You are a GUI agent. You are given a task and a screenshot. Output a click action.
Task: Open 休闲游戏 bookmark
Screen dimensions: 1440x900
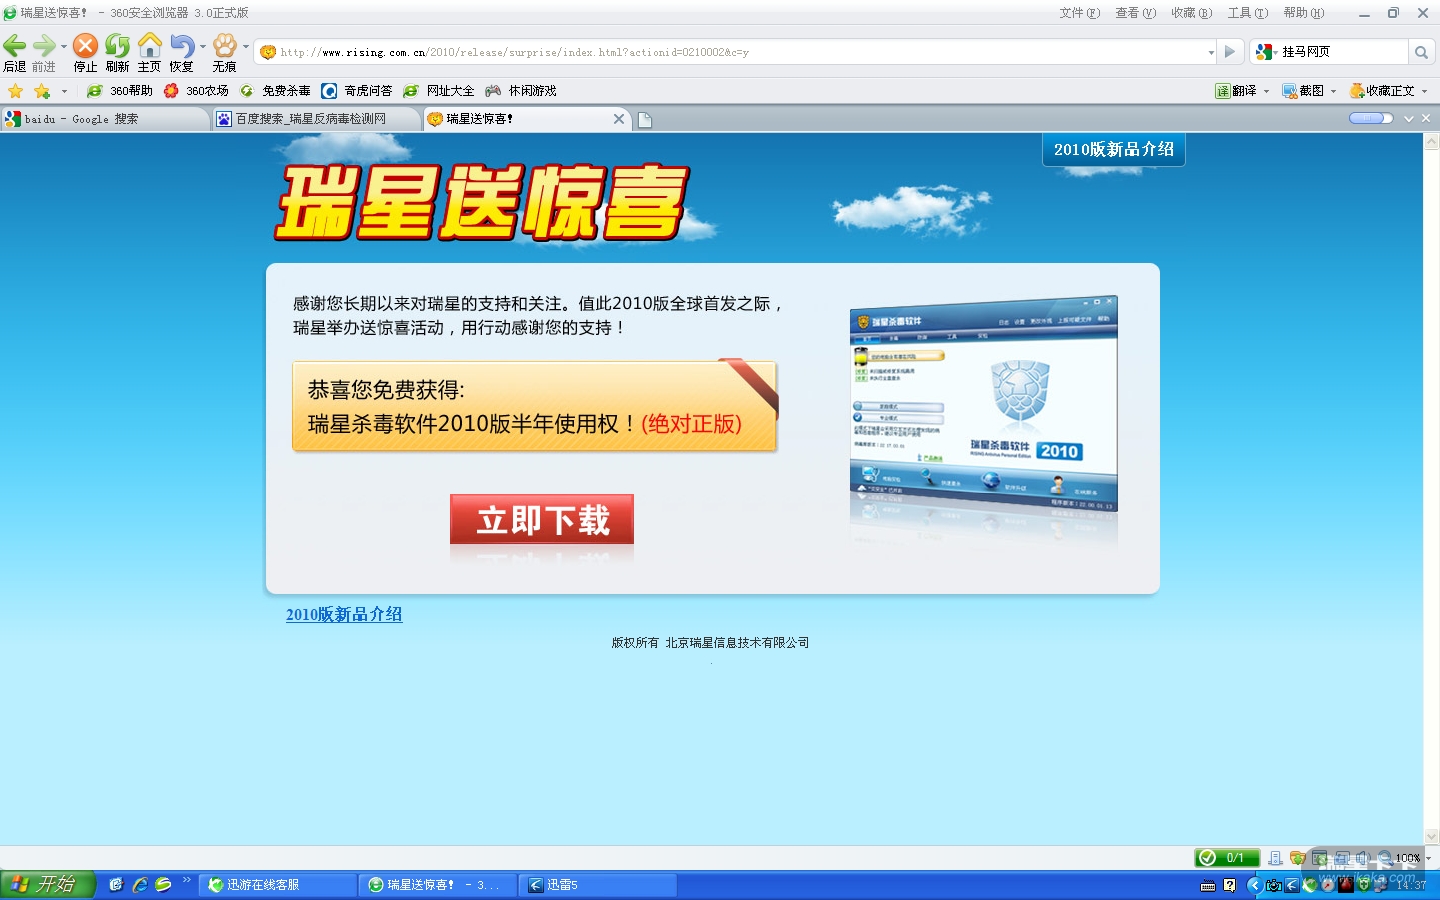(521, 91)
